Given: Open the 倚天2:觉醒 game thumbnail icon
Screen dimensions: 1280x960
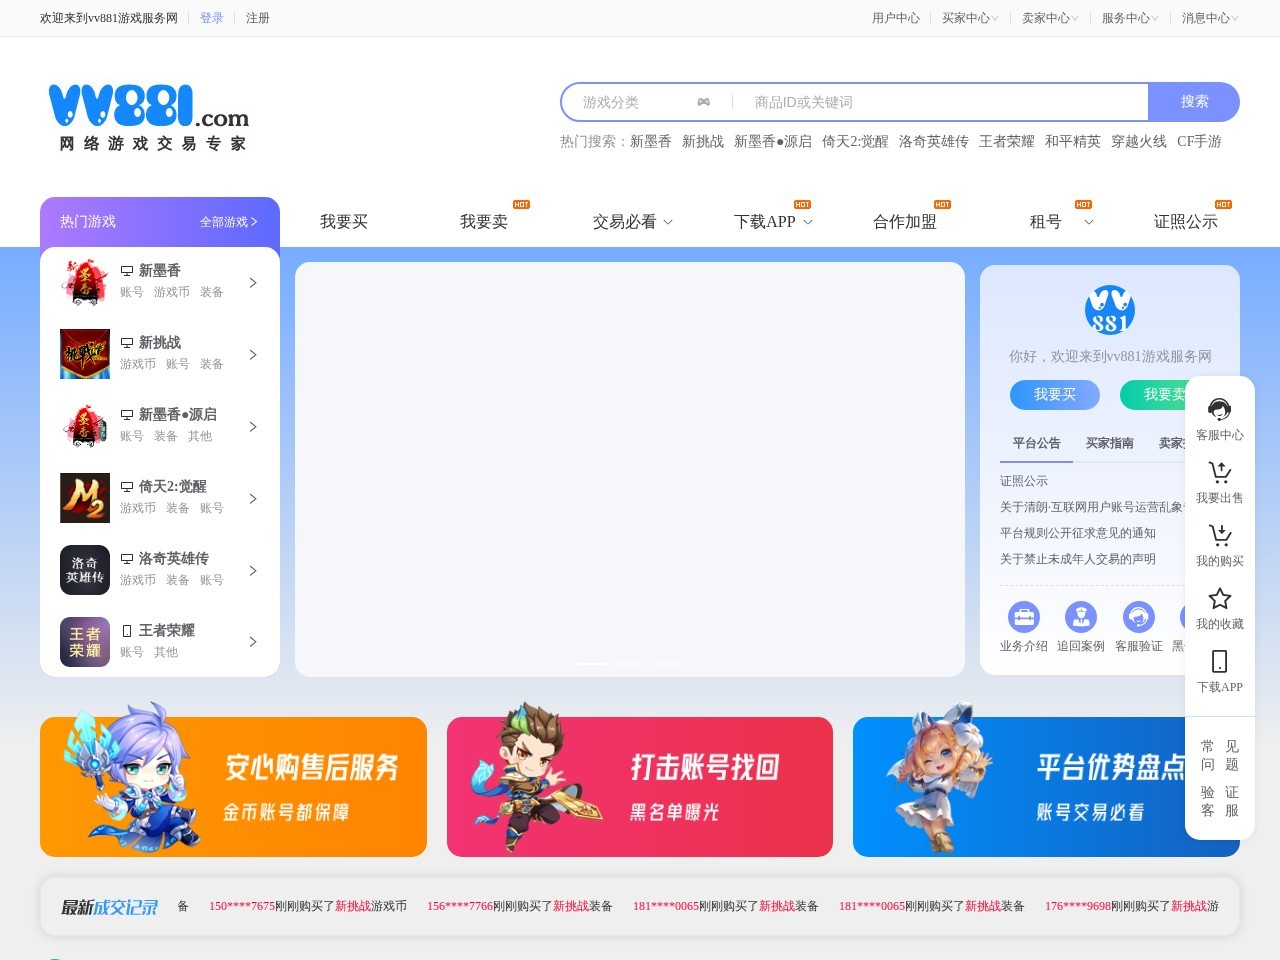Looking at the screenshot, I should pyautogui.click(x=85, y=498).
